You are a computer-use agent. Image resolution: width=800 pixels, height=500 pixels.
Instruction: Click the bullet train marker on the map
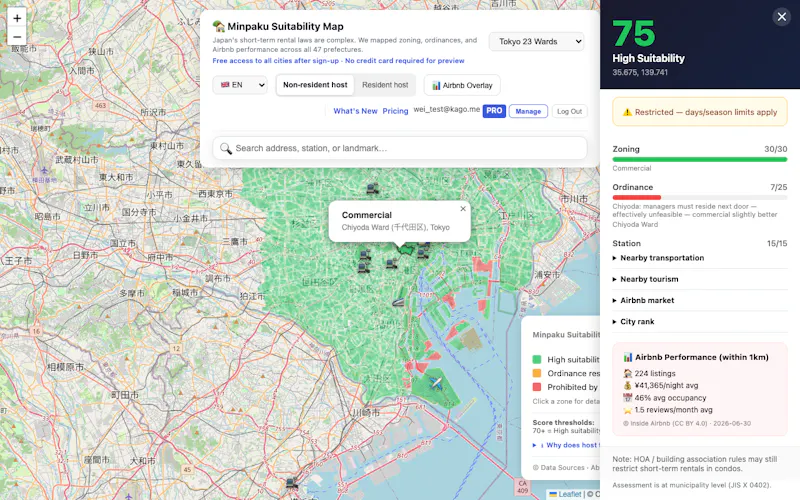point(398,302)
